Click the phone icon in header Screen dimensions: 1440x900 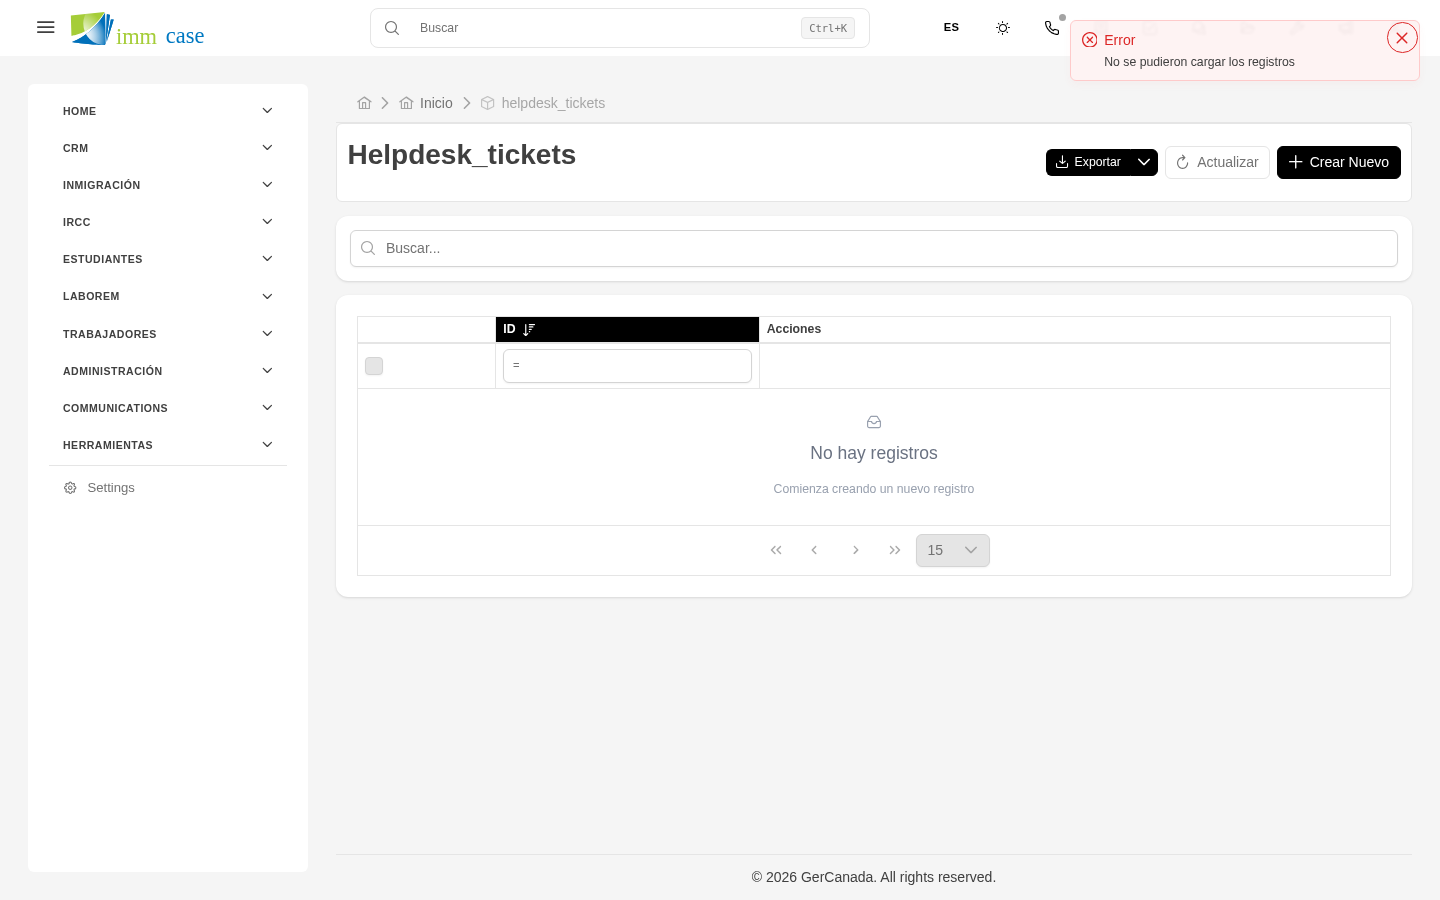pos(1052,28)
